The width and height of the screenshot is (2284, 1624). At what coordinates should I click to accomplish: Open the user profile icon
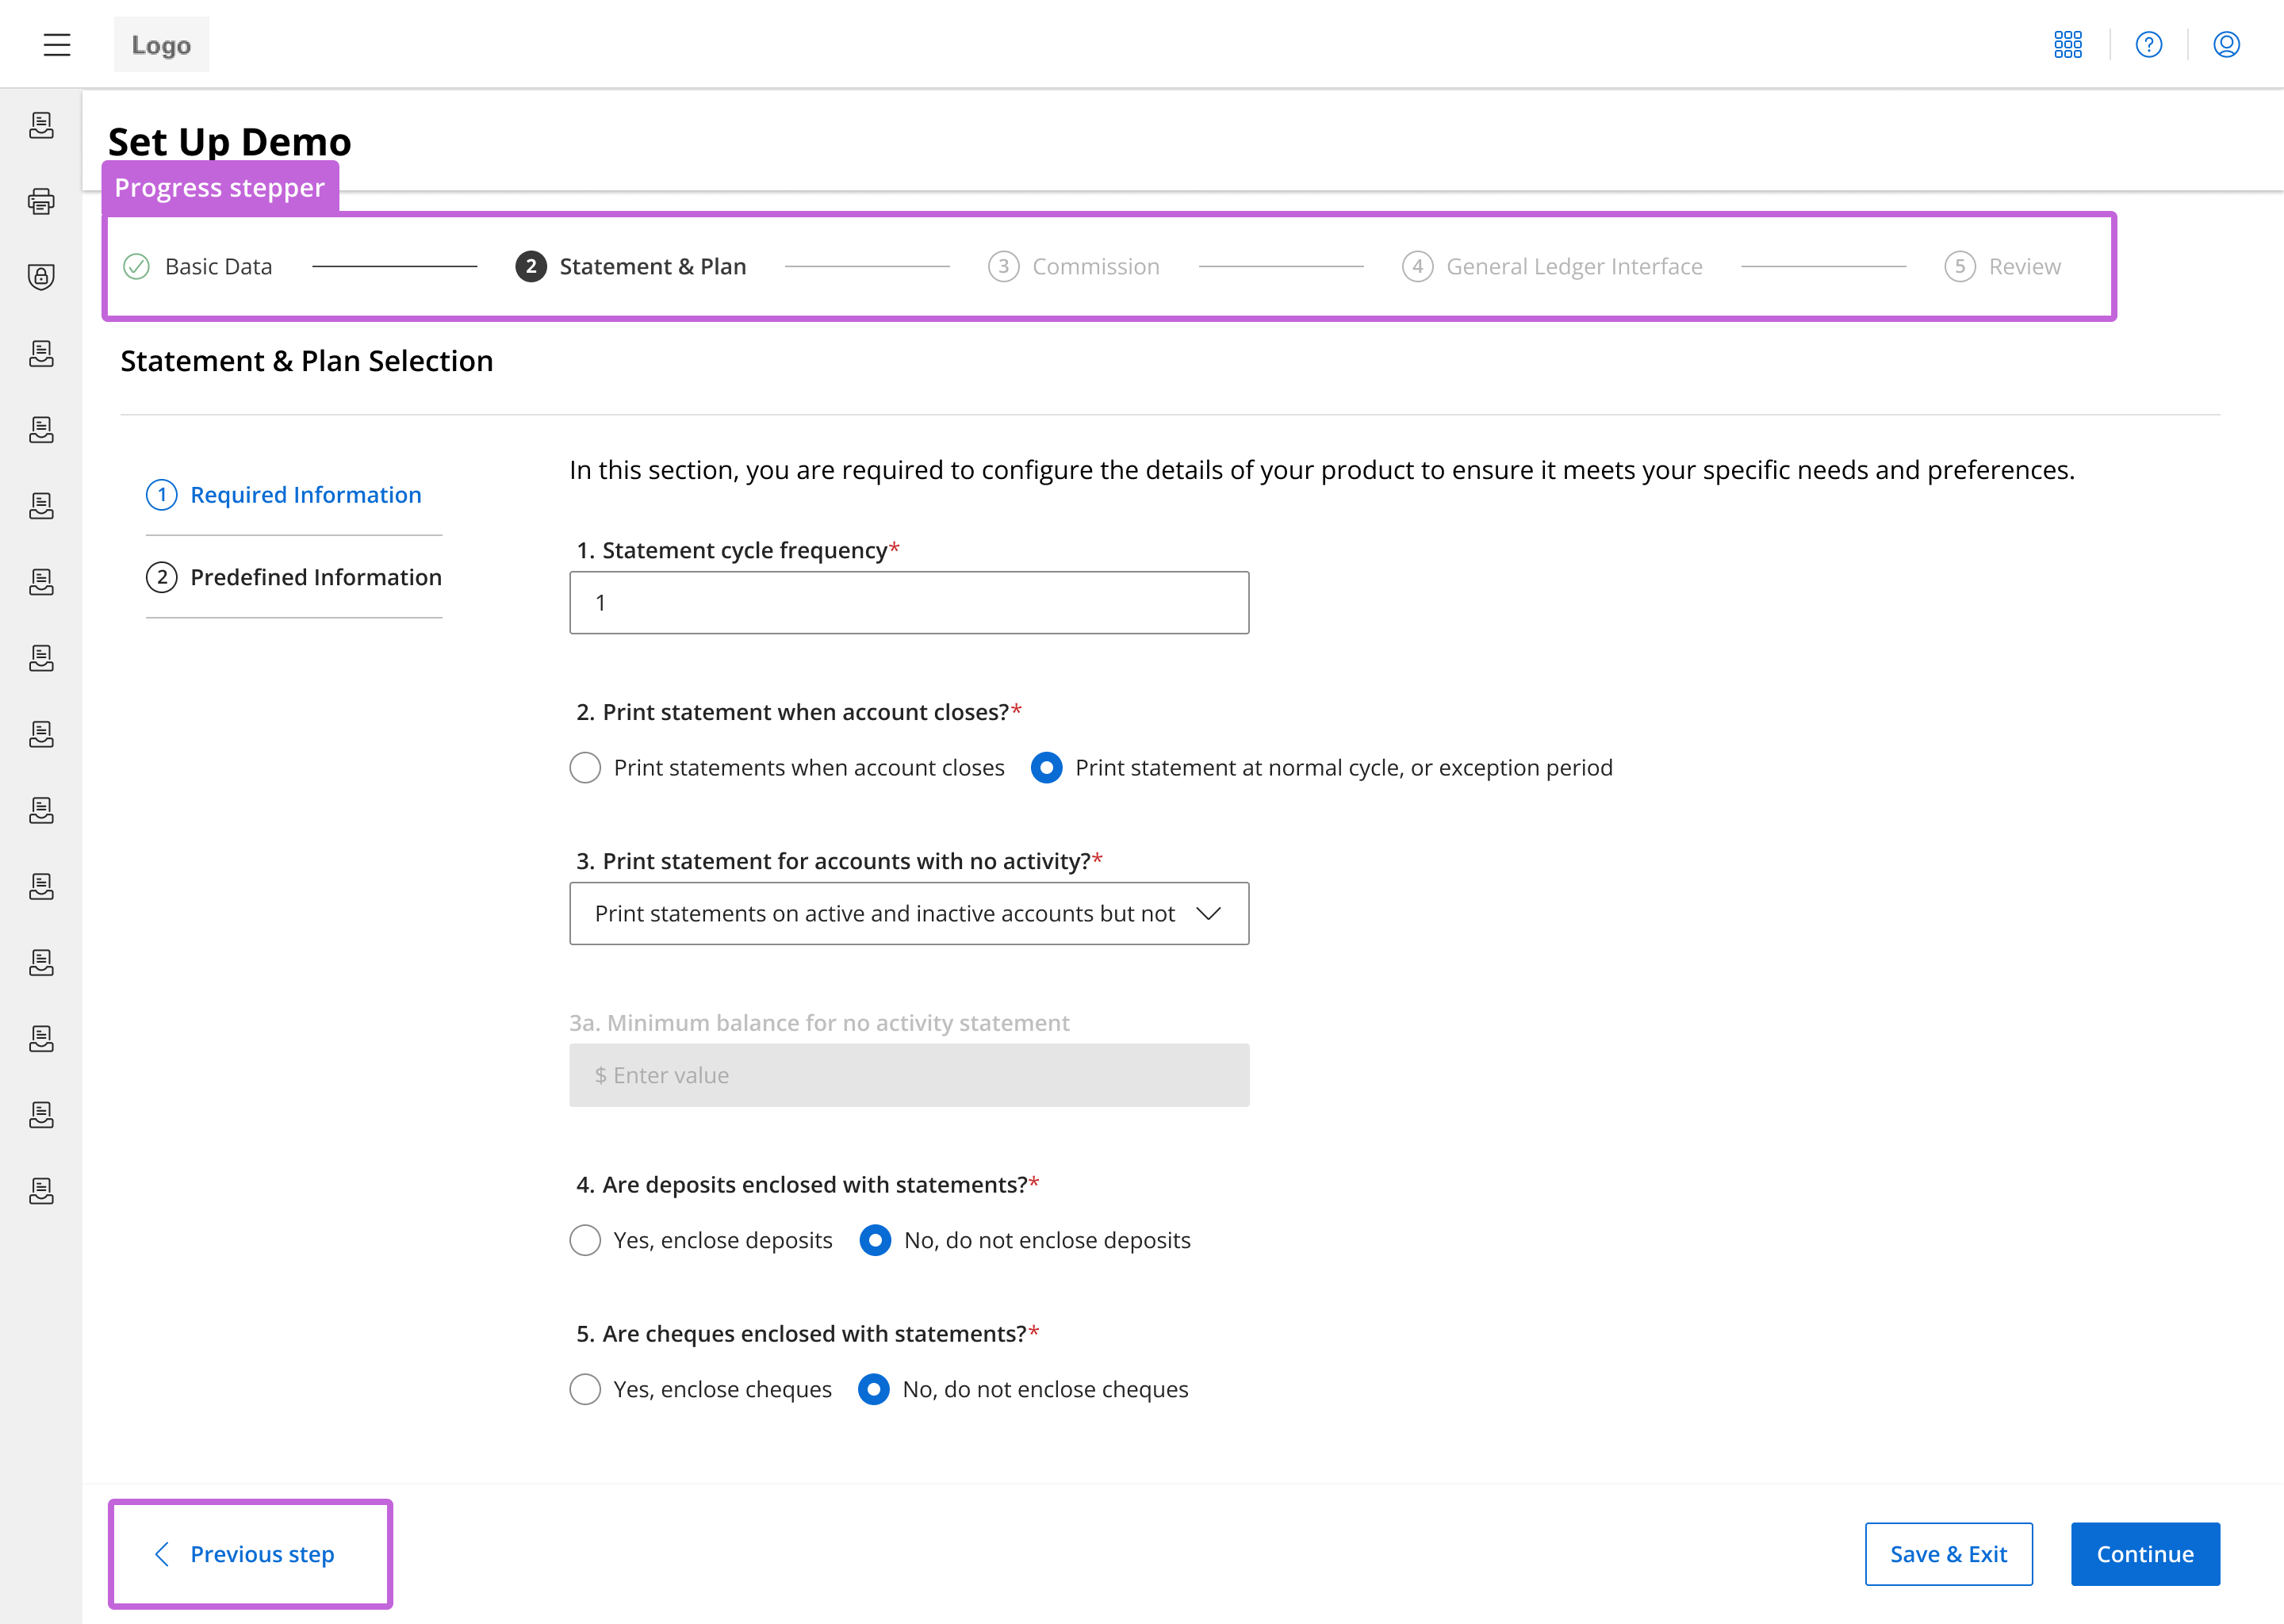[2226, 44]
